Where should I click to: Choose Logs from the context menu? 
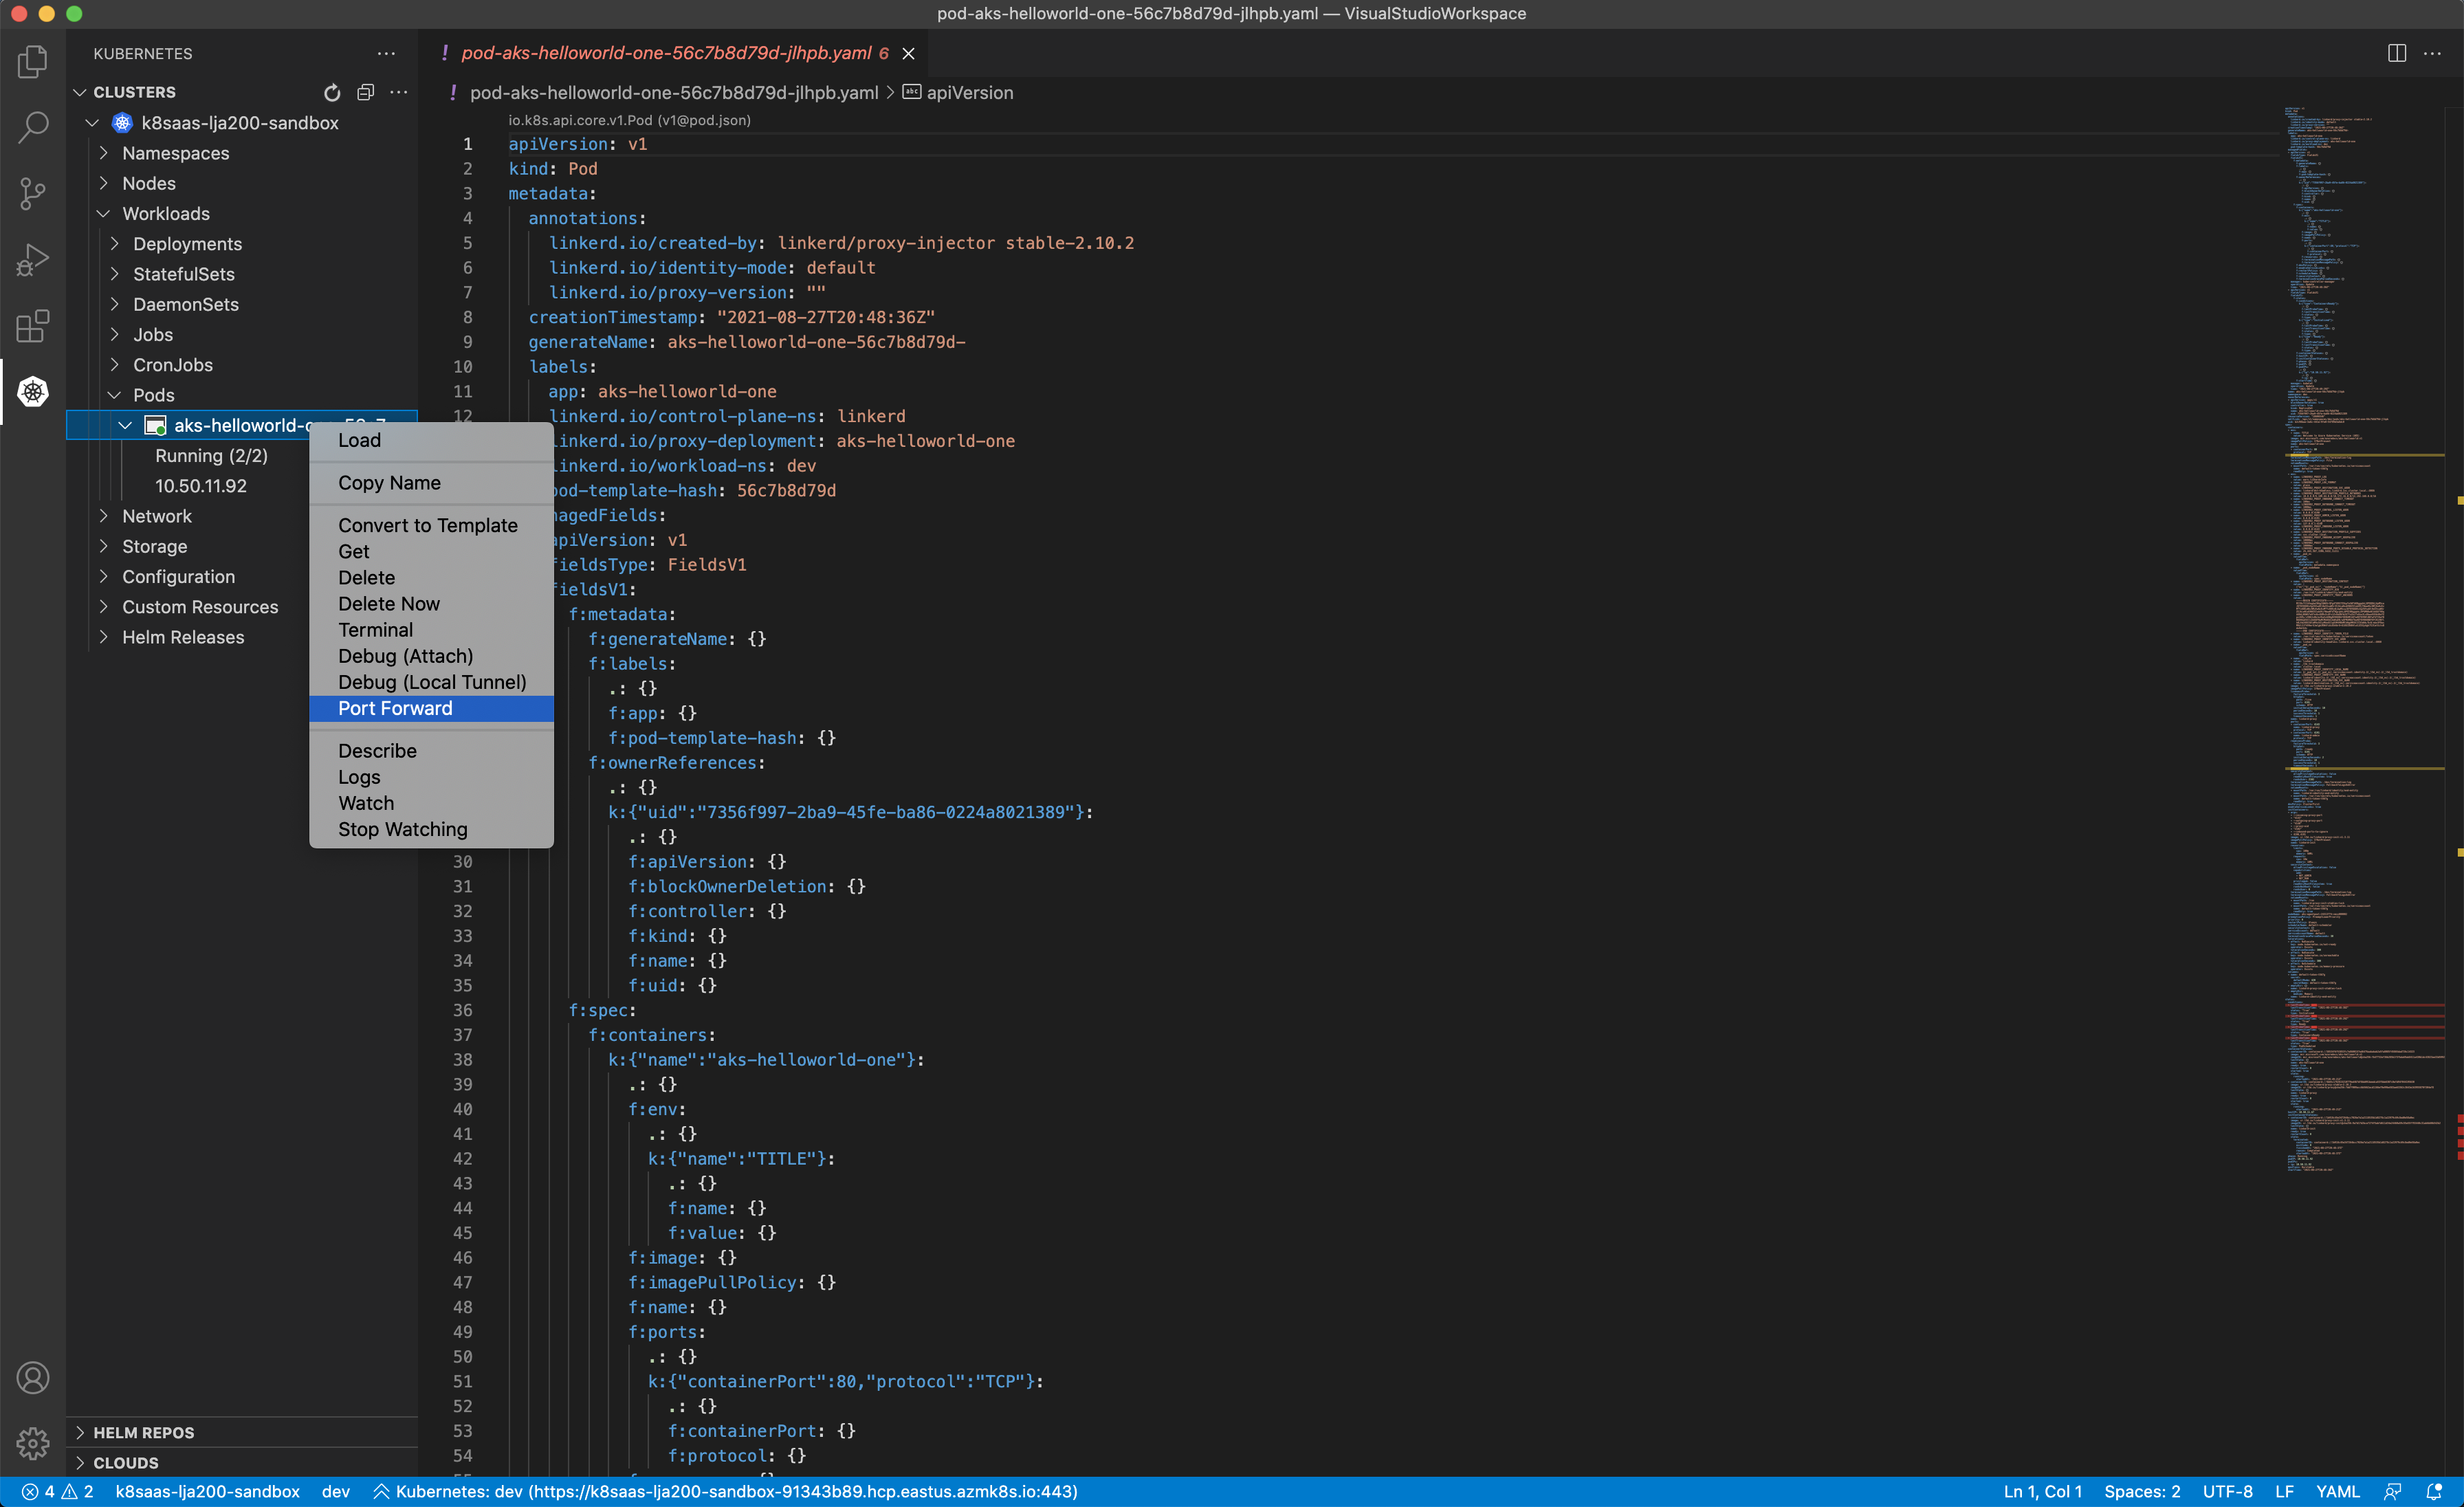431,777
